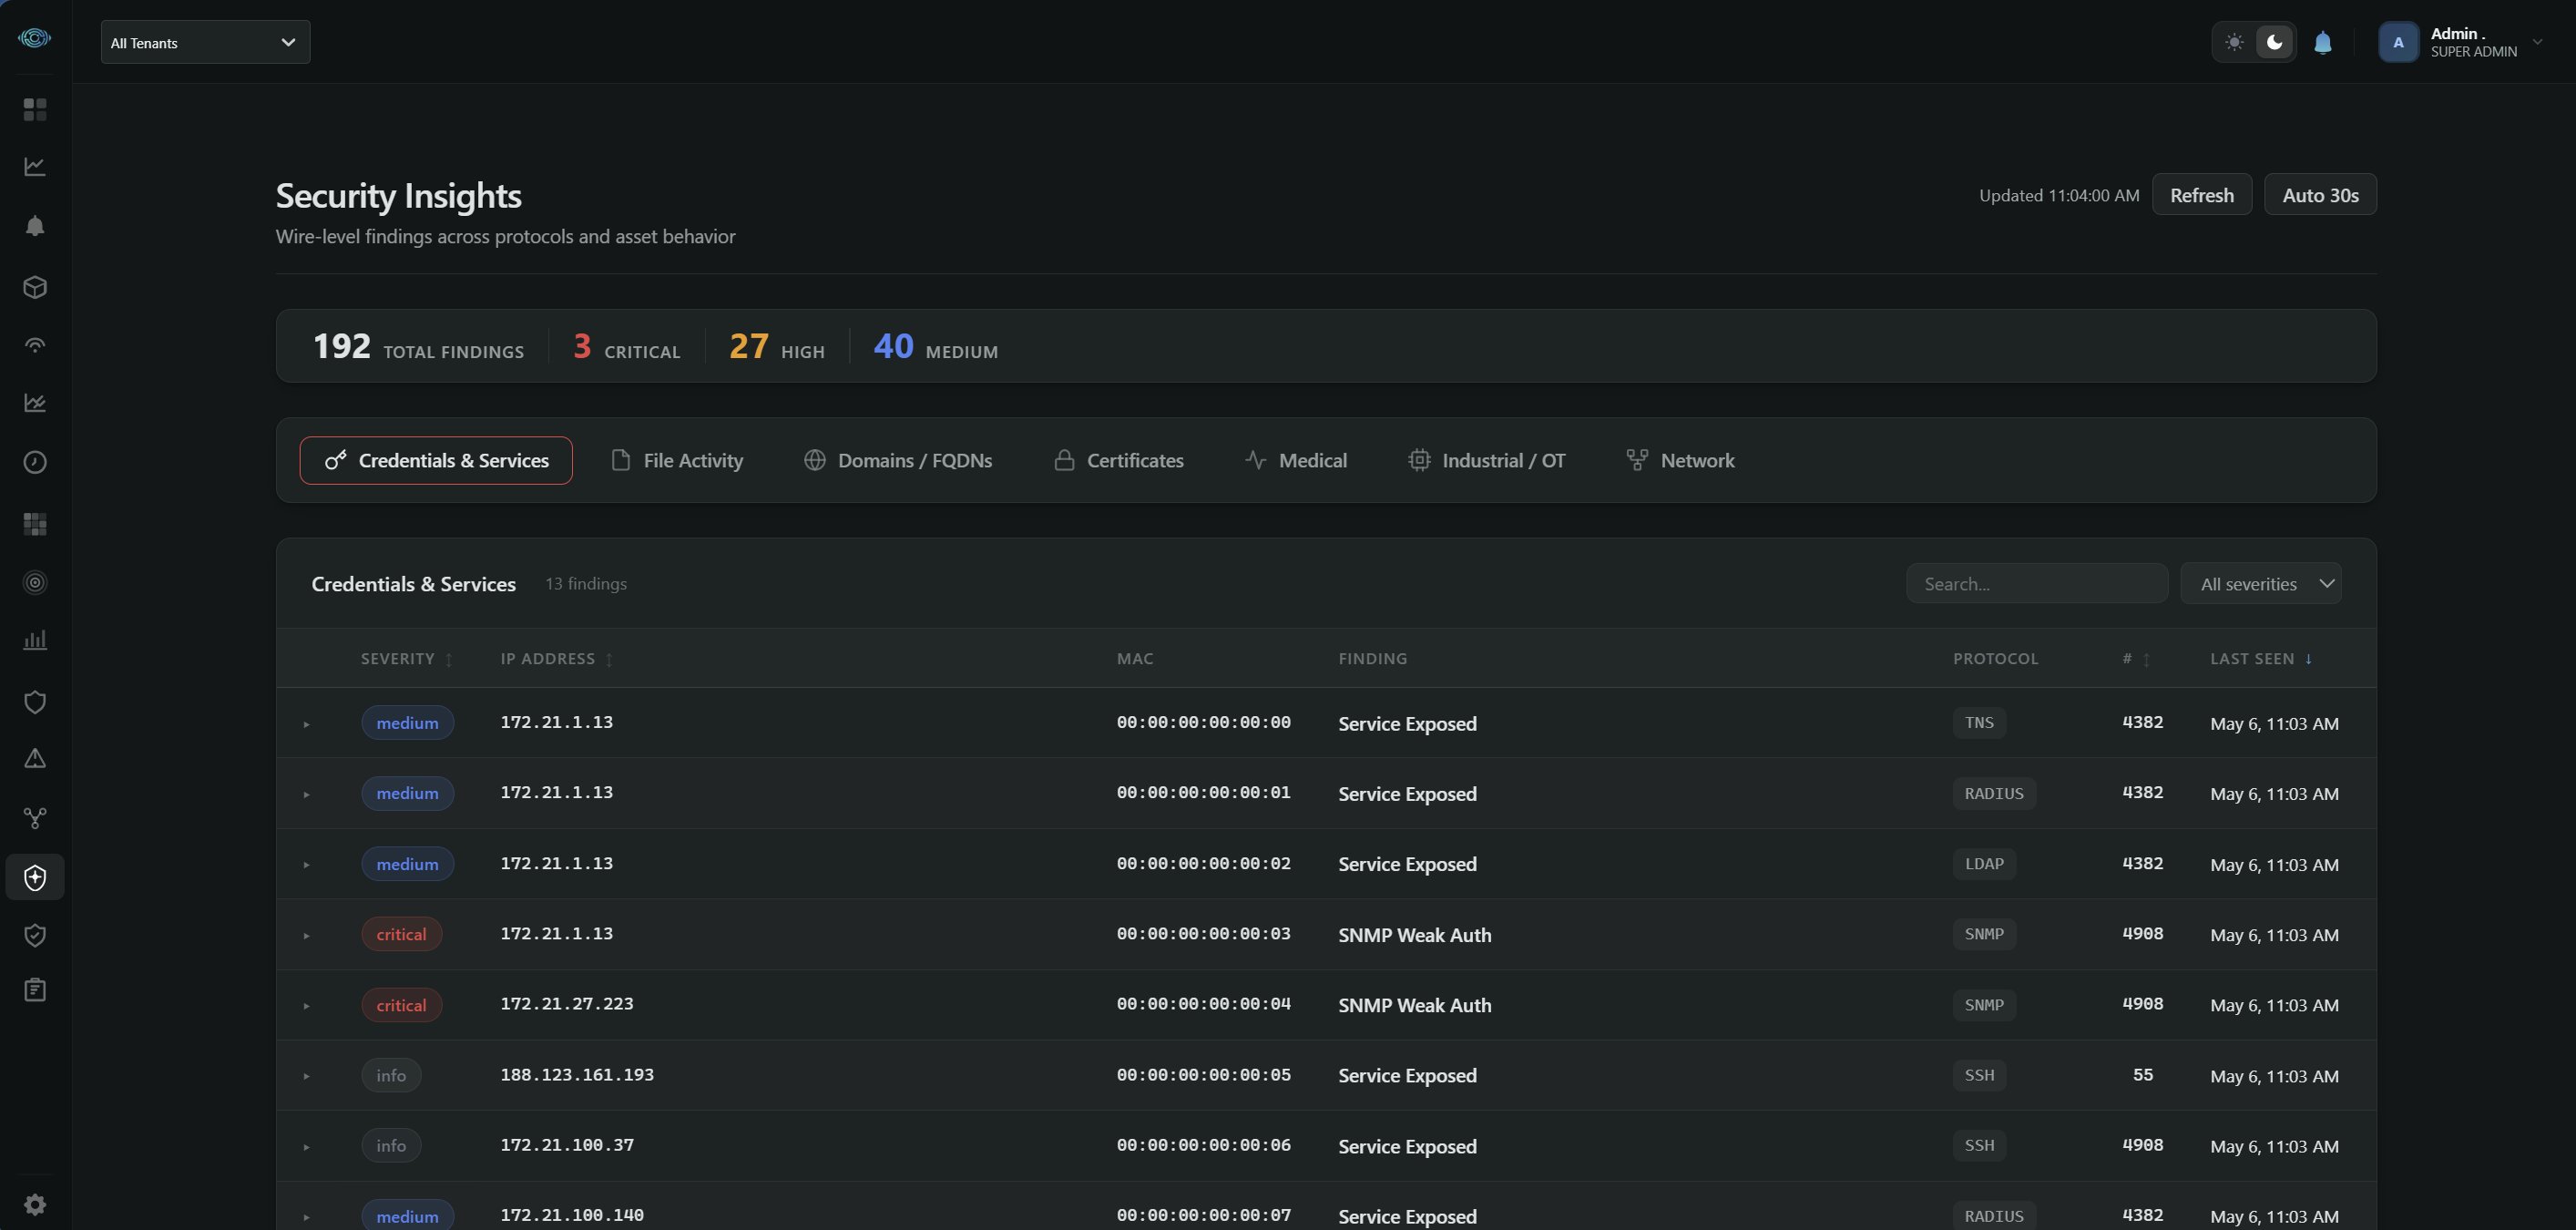Open the trend graph icon in sidebar
This screenshot has width=2576, height=1230.
pos(35,402)
